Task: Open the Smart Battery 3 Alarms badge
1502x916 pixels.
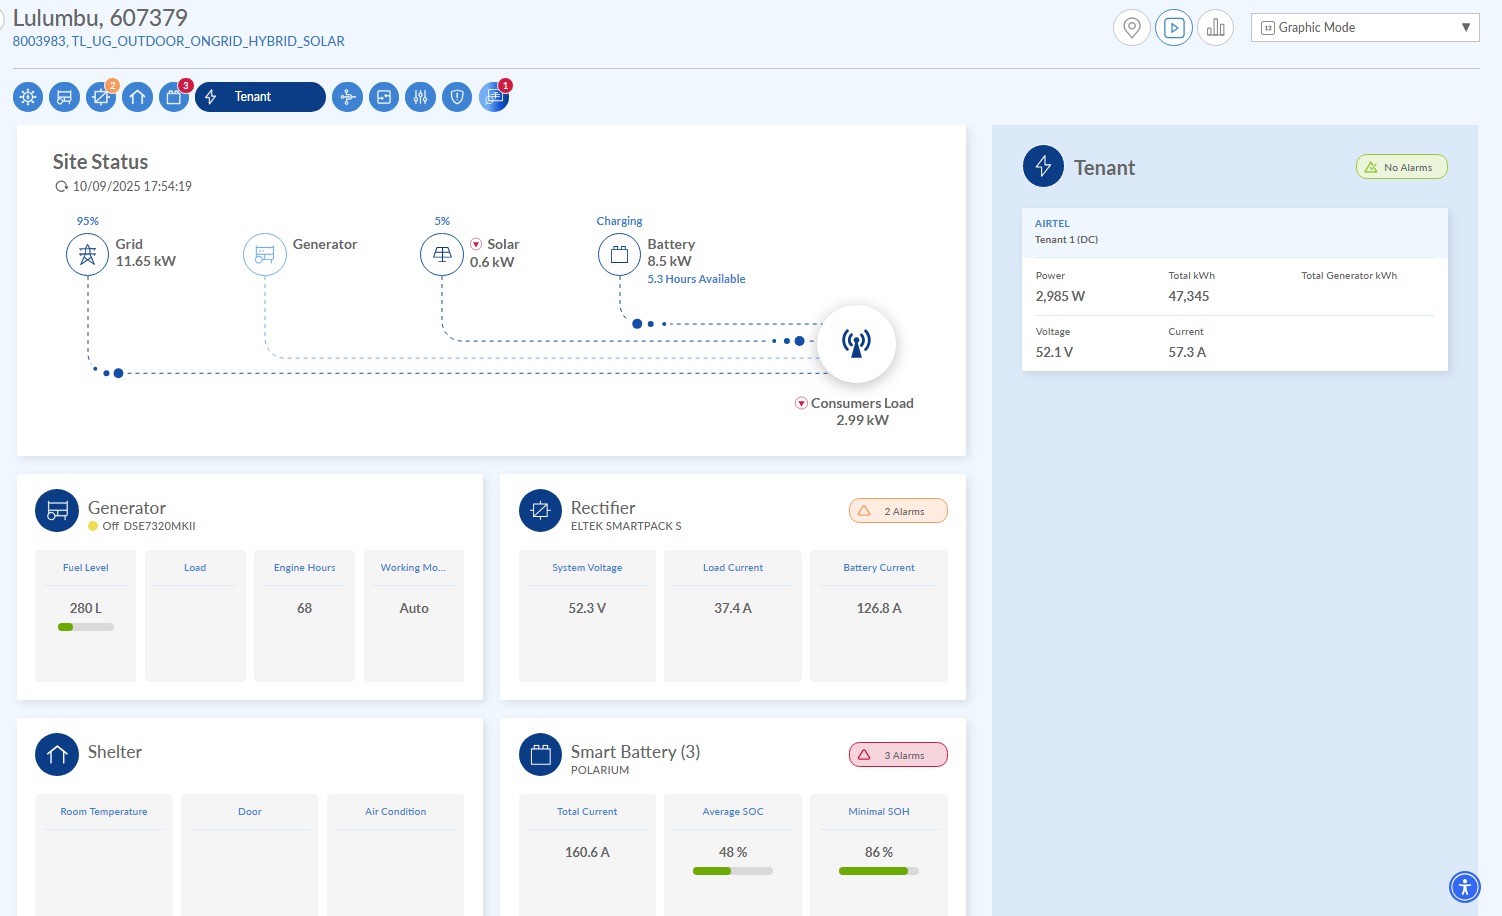Action: pos(898,755)
